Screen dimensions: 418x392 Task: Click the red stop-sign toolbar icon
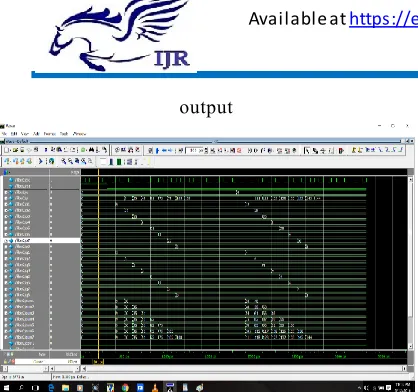click(239, 151)
